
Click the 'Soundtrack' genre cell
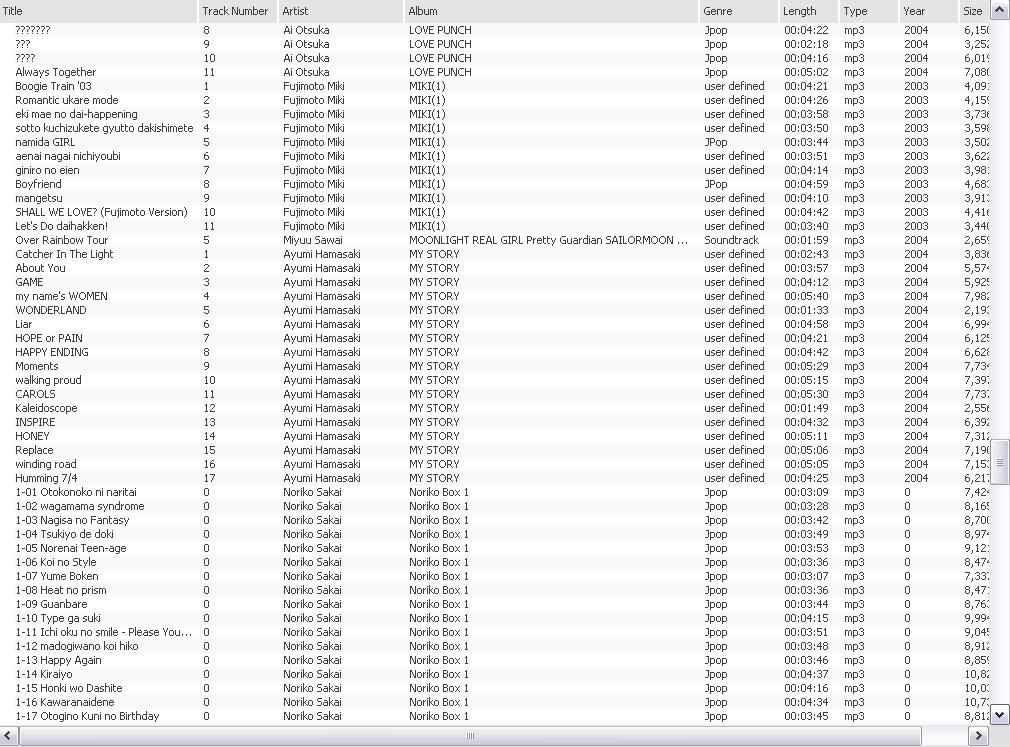coord(732,240)
